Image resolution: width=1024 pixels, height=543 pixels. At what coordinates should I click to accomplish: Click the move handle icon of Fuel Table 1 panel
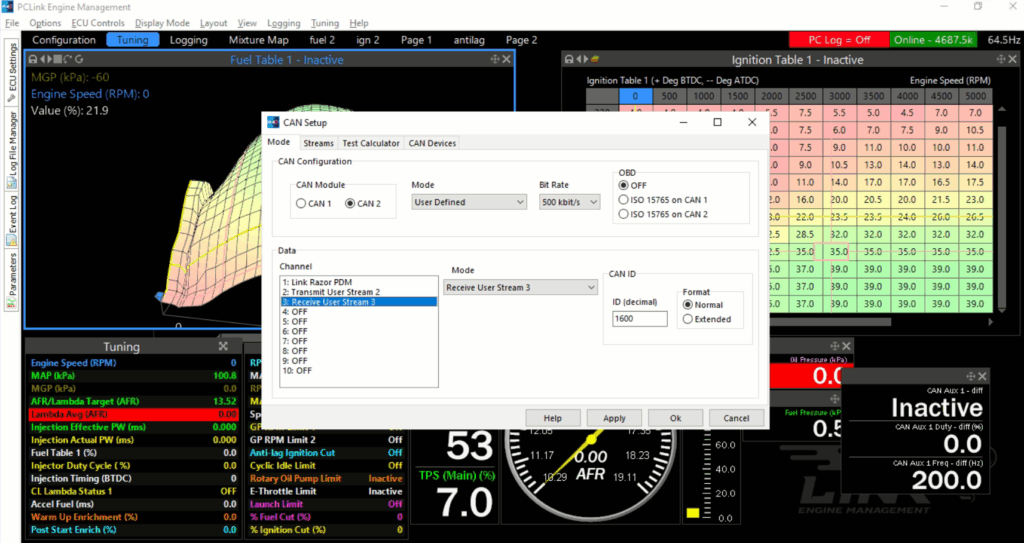tap(495, 59)
